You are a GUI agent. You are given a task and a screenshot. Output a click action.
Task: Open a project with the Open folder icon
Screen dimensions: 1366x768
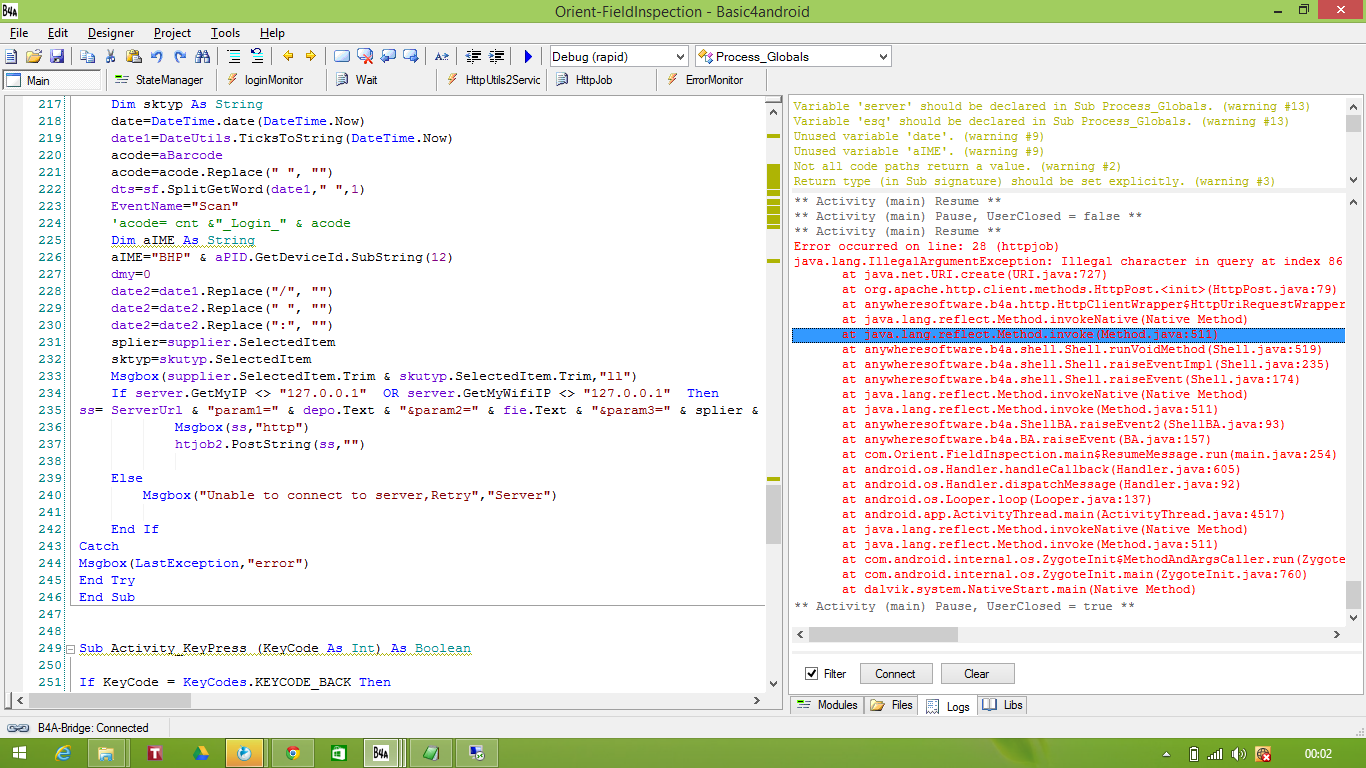click(x=35, y=56)
